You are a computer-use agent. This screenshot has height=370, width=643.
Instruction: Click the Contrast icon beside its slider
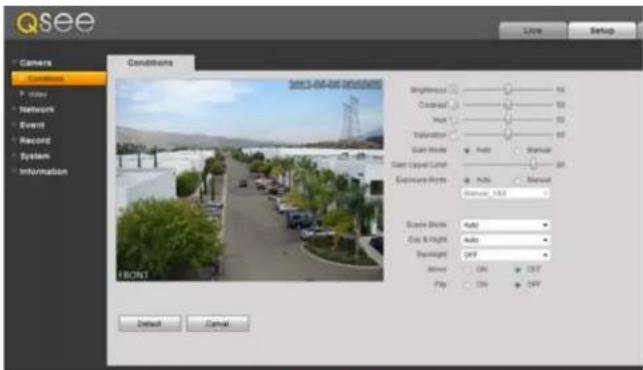tap(454, 105)
